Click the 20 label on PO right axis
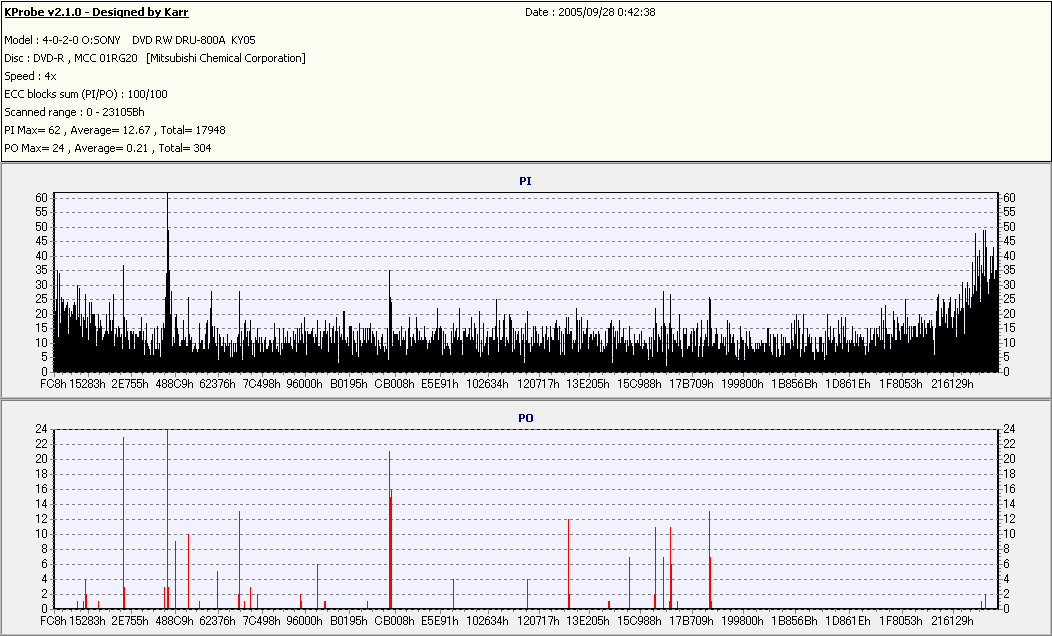Image resolution: width=1052 pixels, height=636 pixels. tap(1009, 460)
